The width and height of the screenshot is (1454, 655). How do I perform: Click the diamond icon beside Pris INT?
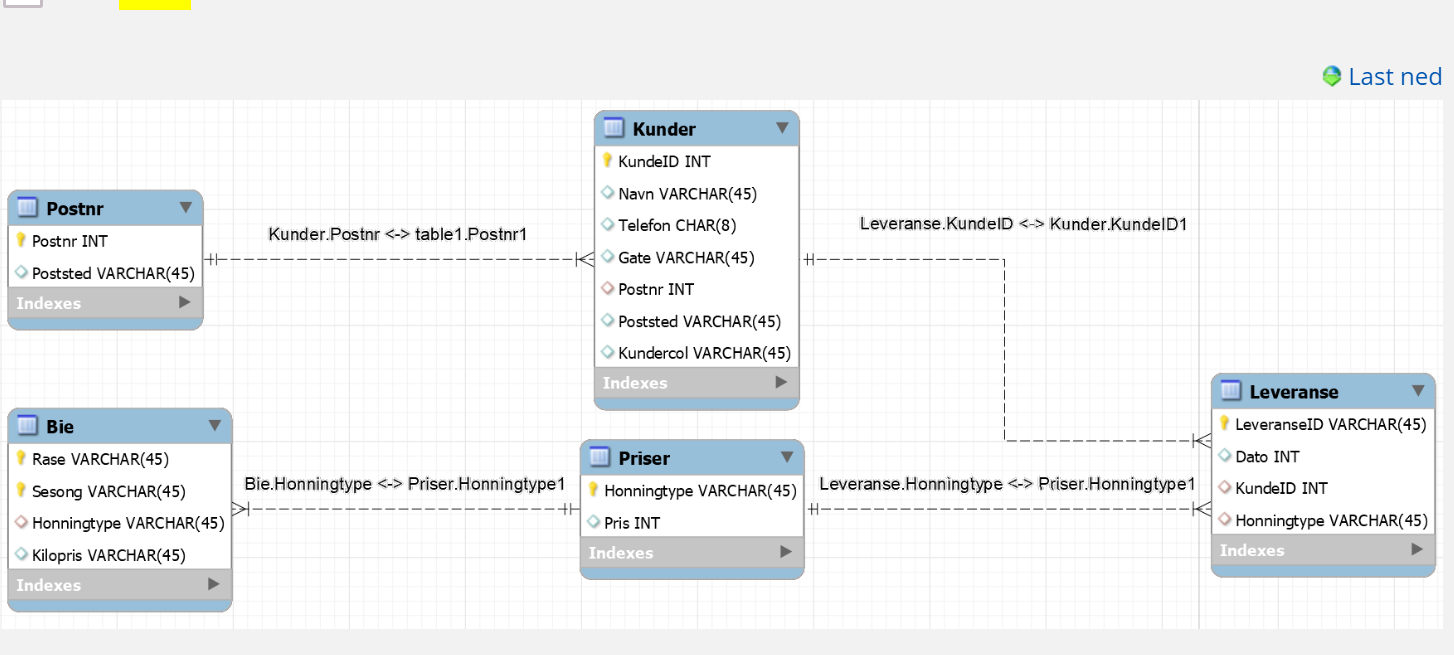[593, 522]
